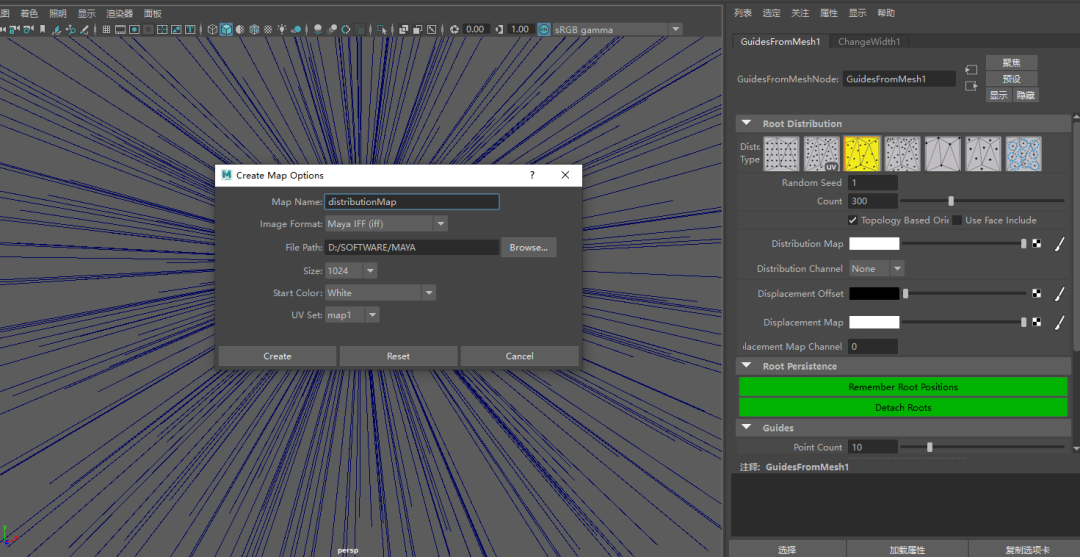Switch to the ChangeWidth1 tab

pyautogui.click(x=869, y=41)
